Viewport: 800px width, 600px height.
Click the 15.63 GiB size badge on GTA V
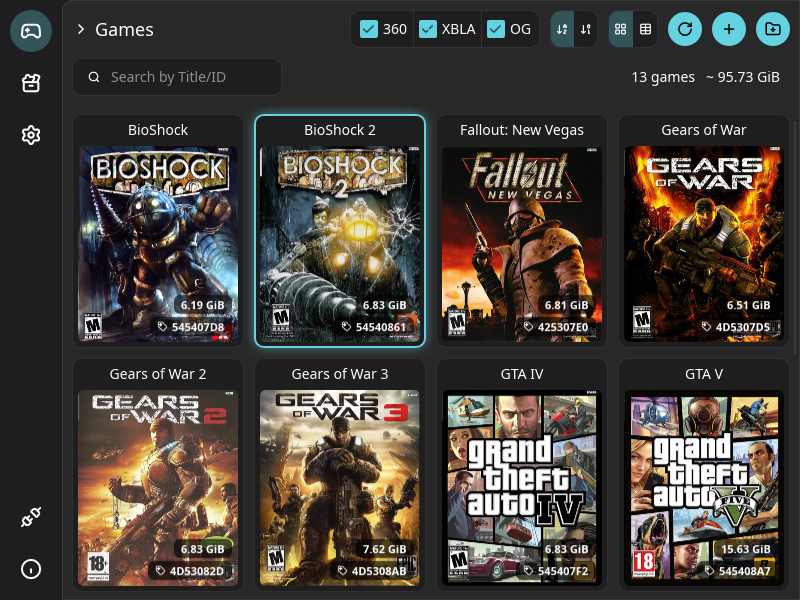pos(746,549)
